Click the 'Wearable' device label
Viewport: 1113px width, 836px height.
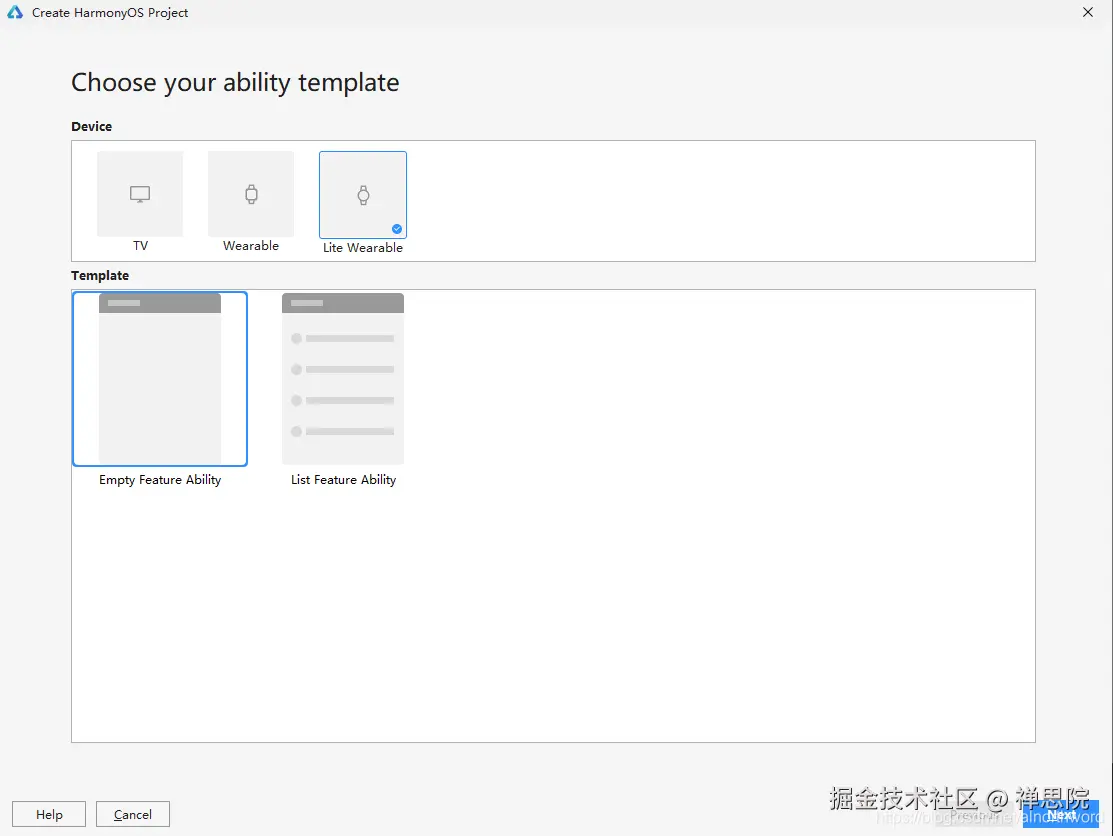251,246
